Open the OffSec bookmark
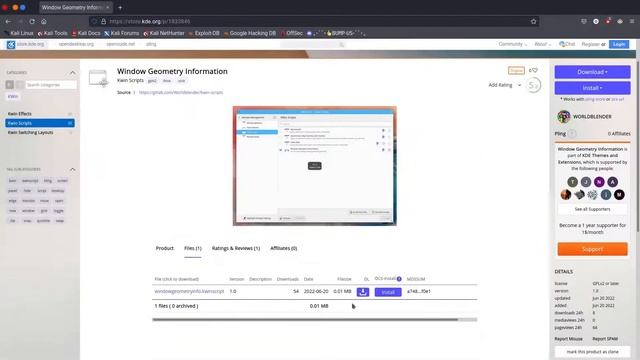This screenshot has height=360, width=640. click(291, 33)
